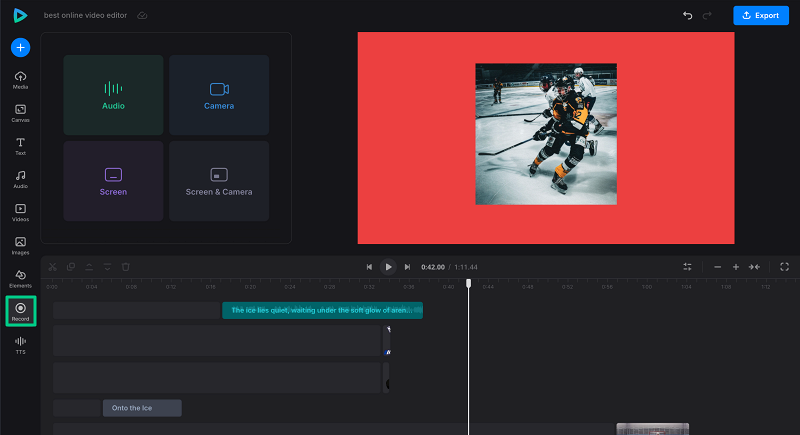Choose the Camera recording option

point(219,95)
